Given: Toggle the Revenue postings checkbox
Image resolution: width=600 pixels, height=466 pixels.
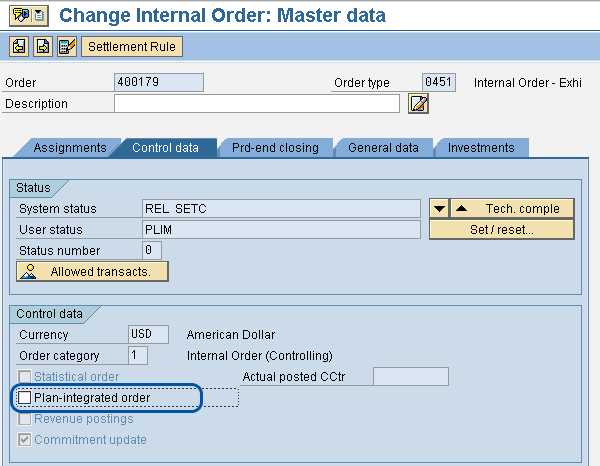Looking at the screenshot, I should (x=25, y=419).
